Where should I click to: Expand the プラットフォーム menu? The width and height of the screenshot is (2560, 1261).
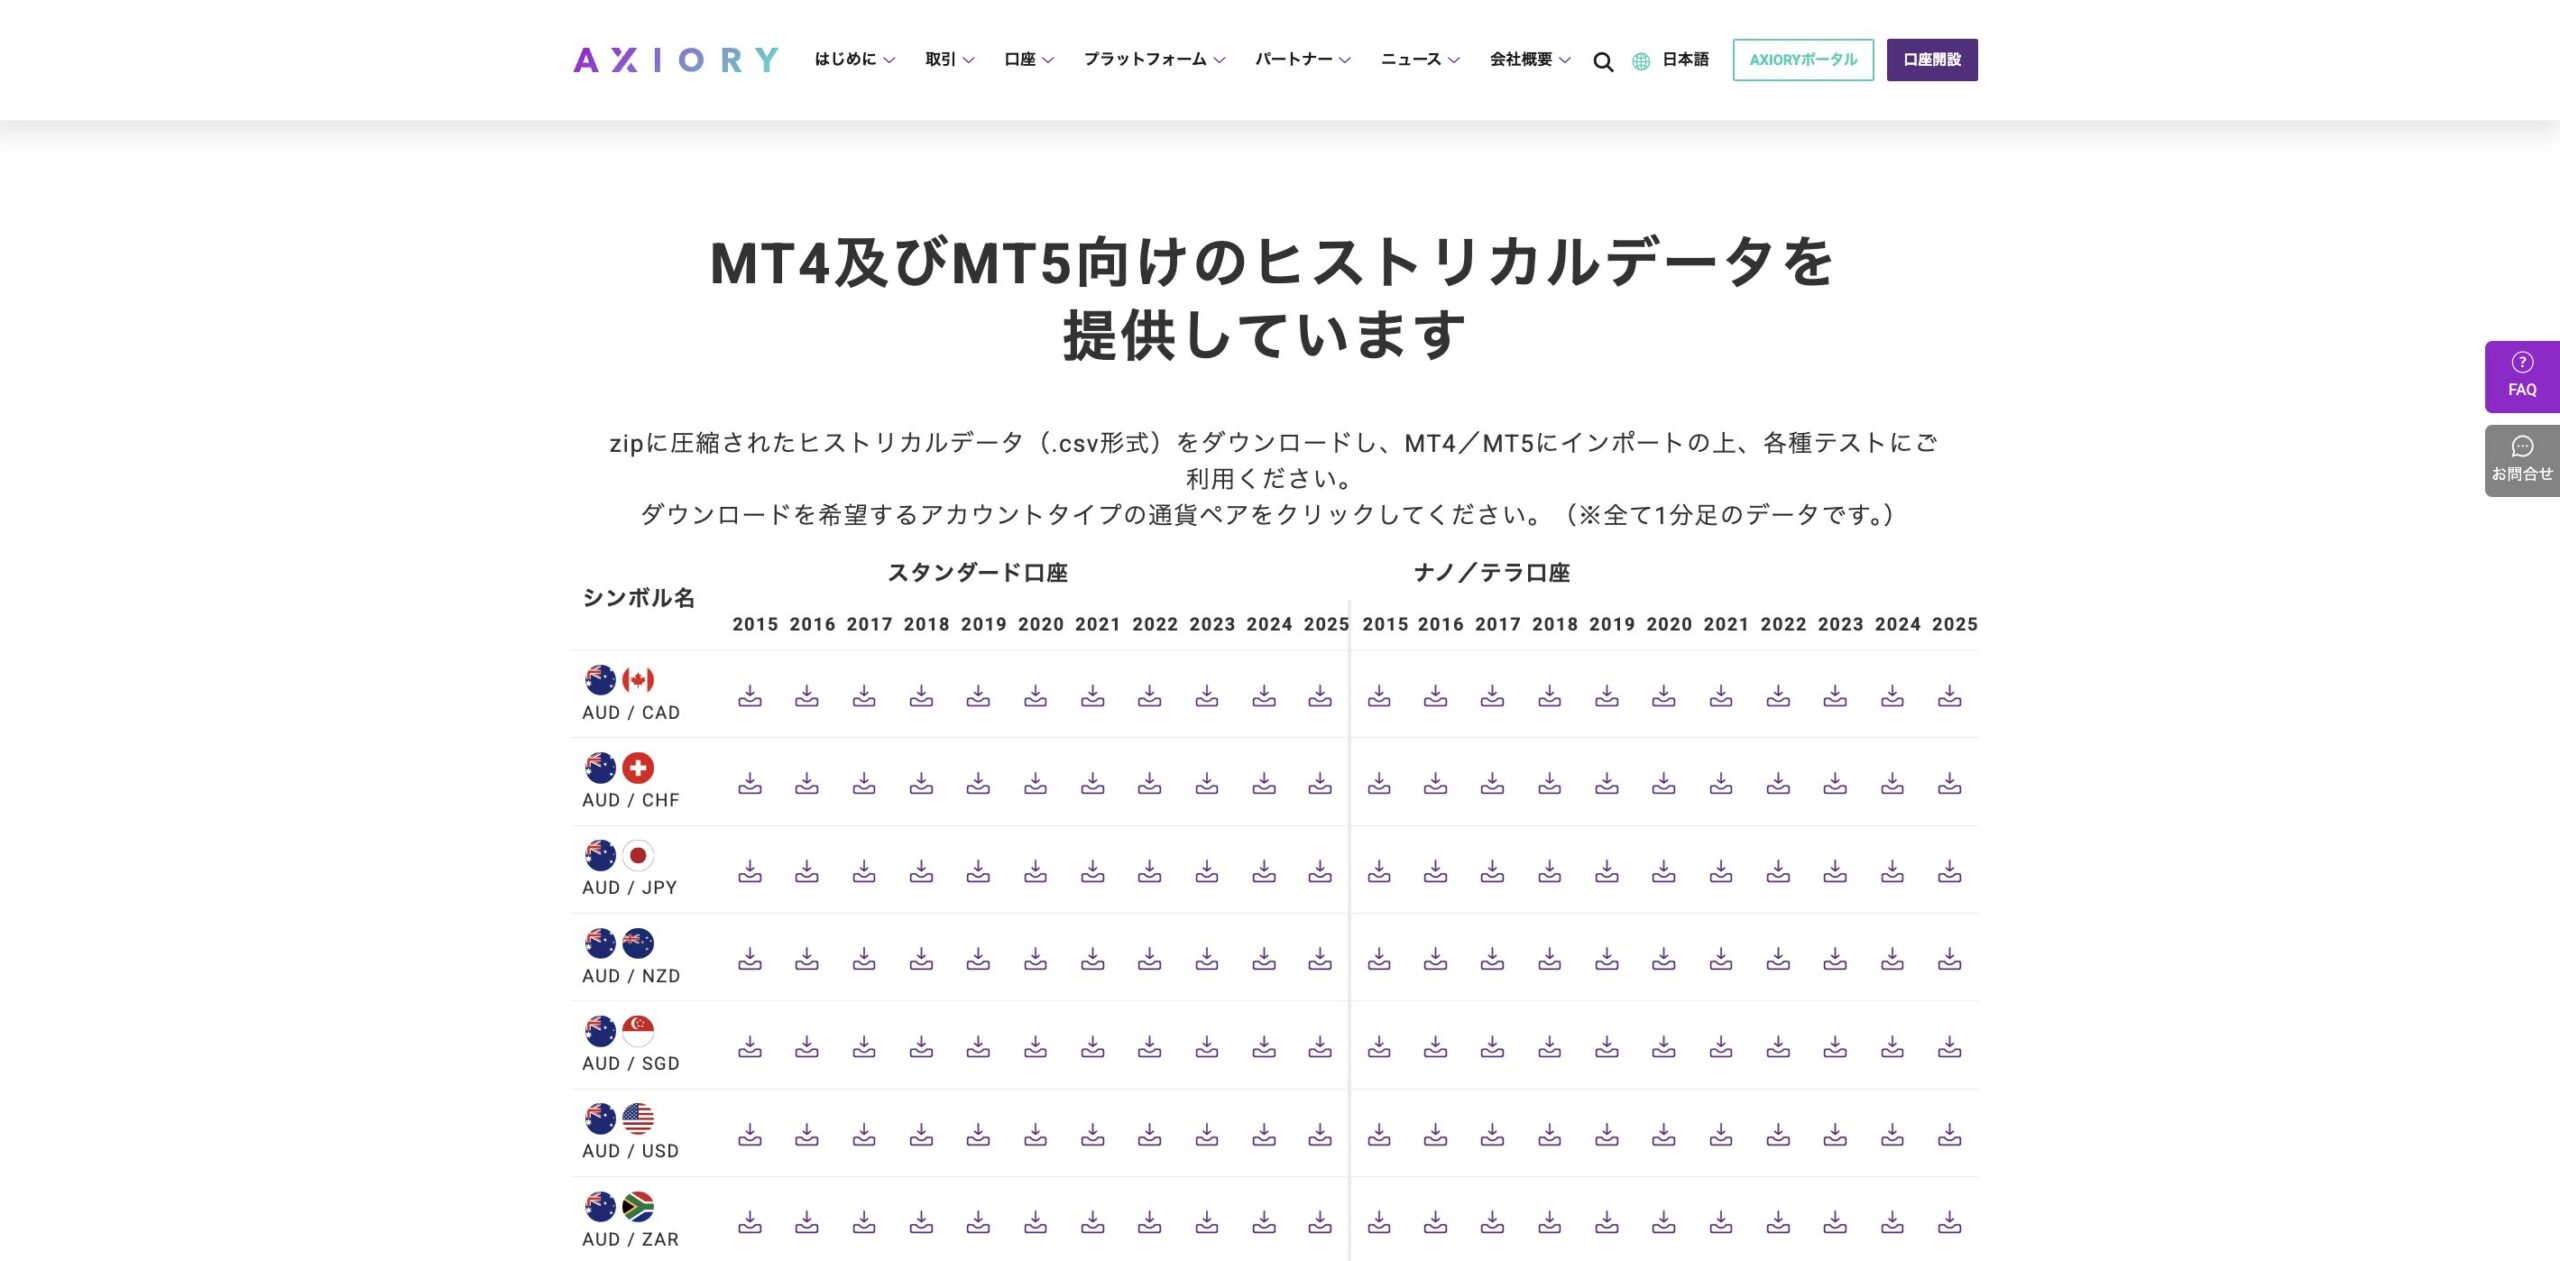pos(1154,60)
